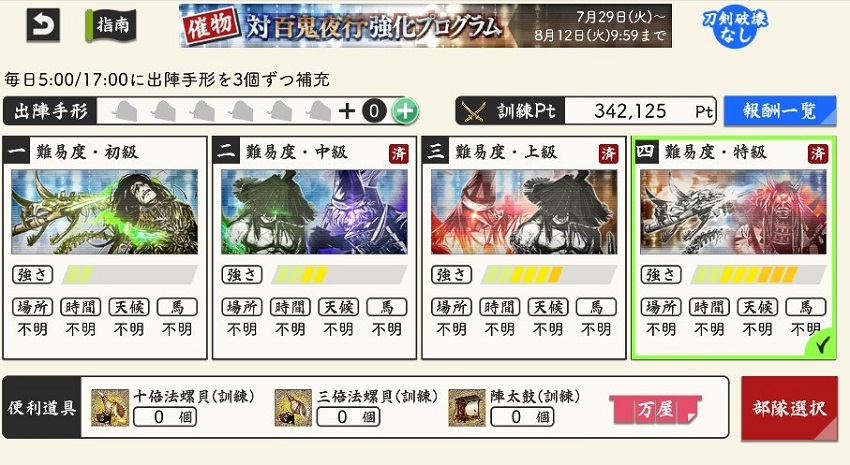Click the 済 stamp on 中級 card
The width and height of the screenshot is (850, 465).
[x=399, y=154]
